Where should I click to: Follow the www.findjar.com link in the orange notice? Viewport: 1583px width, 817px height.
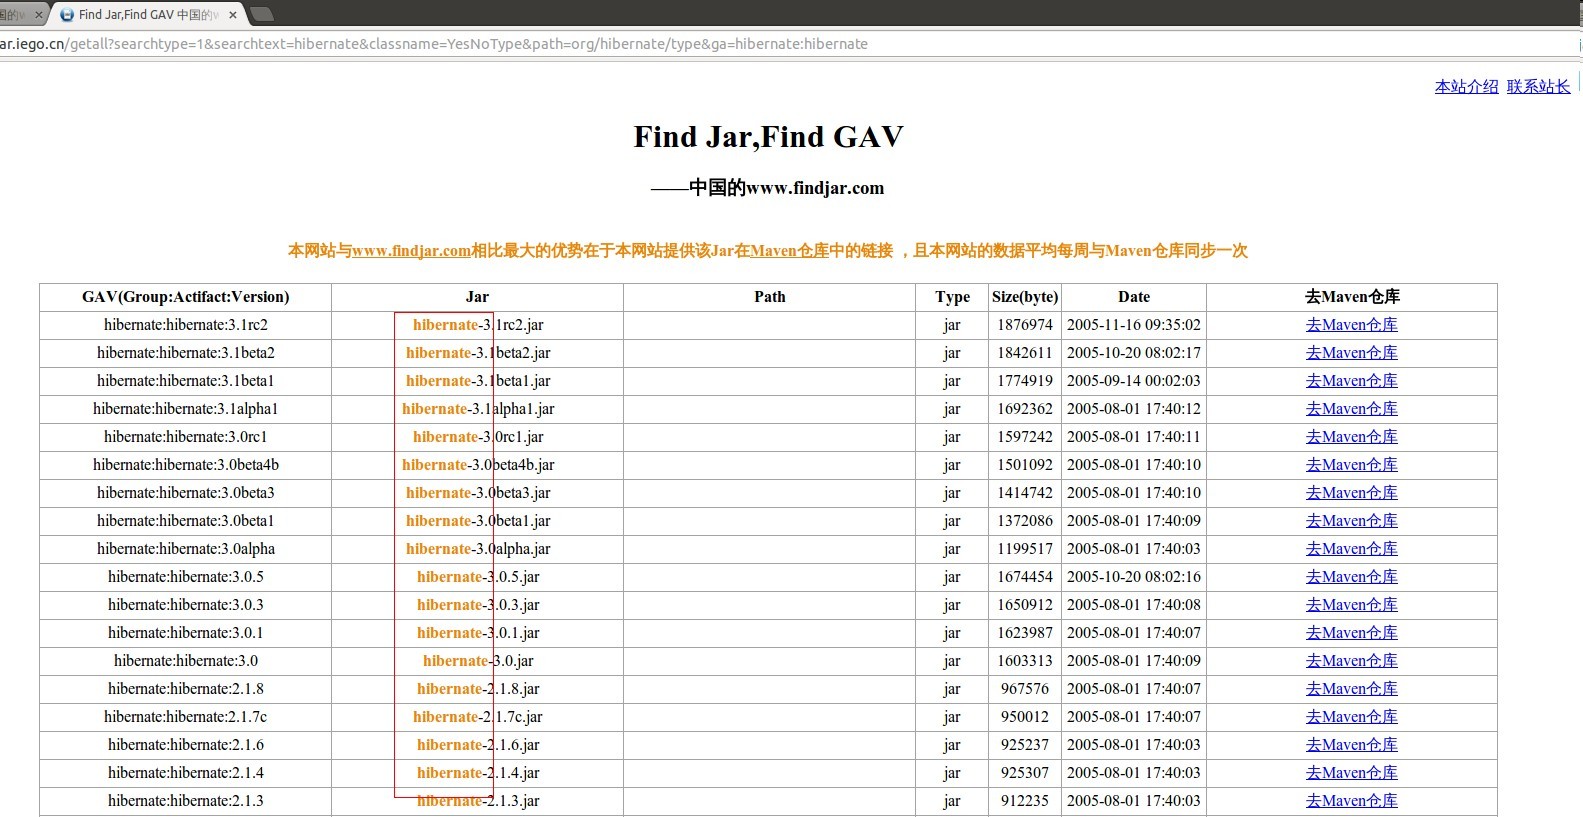coord(411,251)
